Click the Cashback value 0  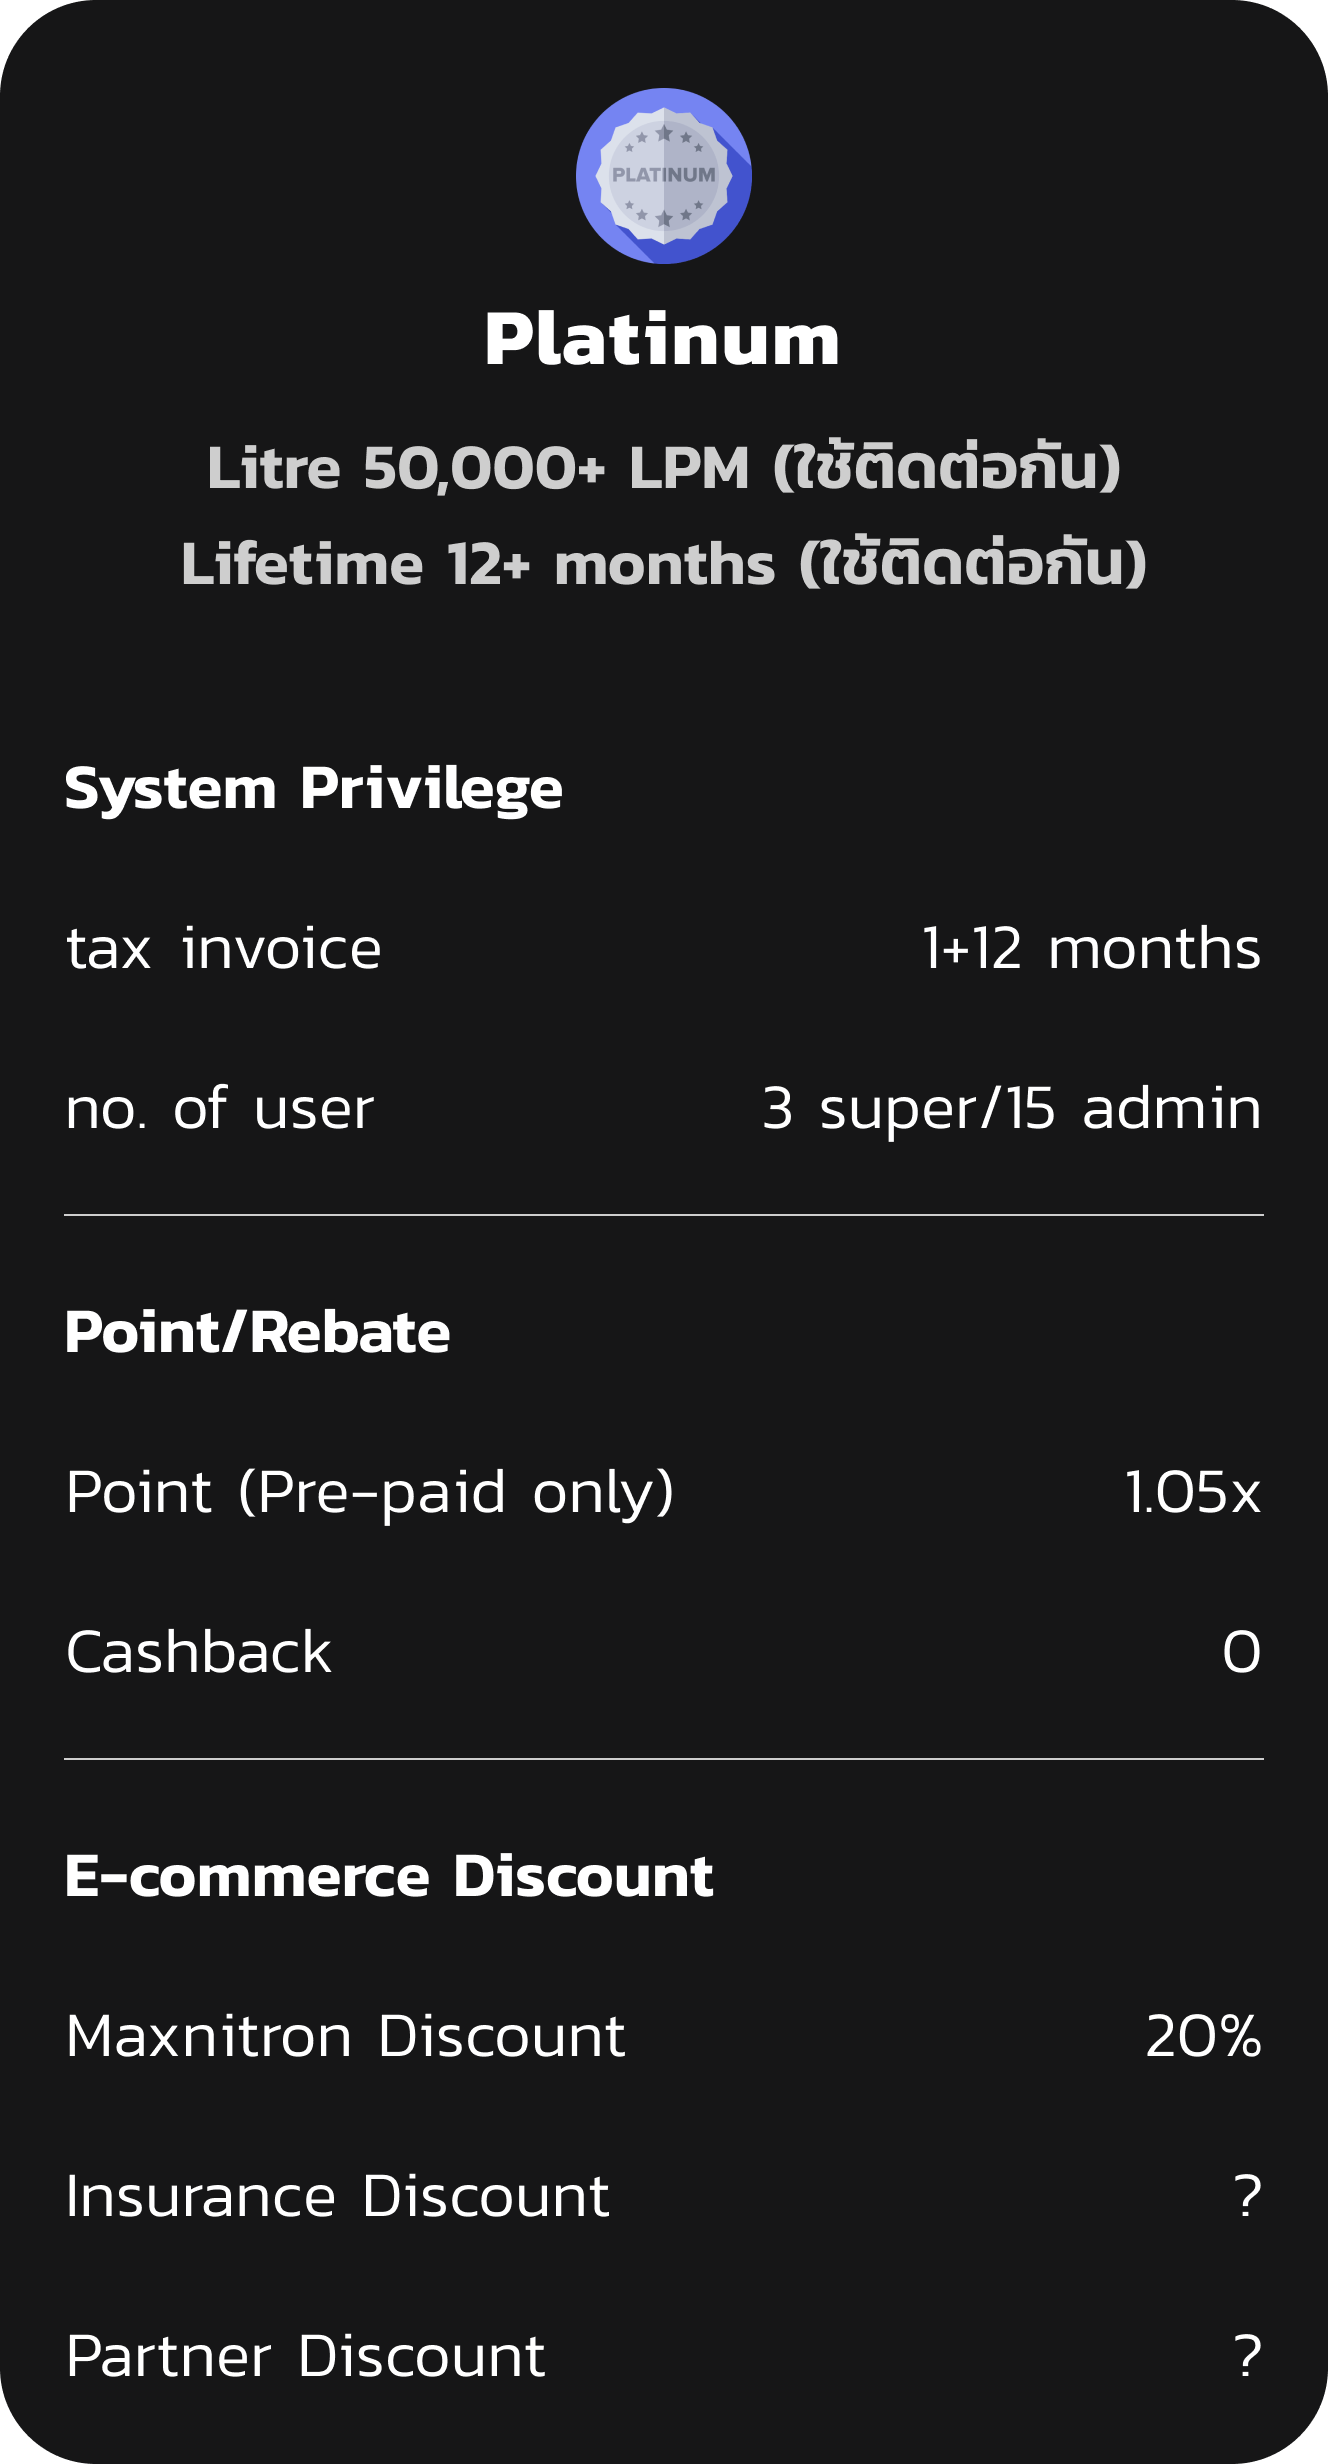(1242, 1652)
